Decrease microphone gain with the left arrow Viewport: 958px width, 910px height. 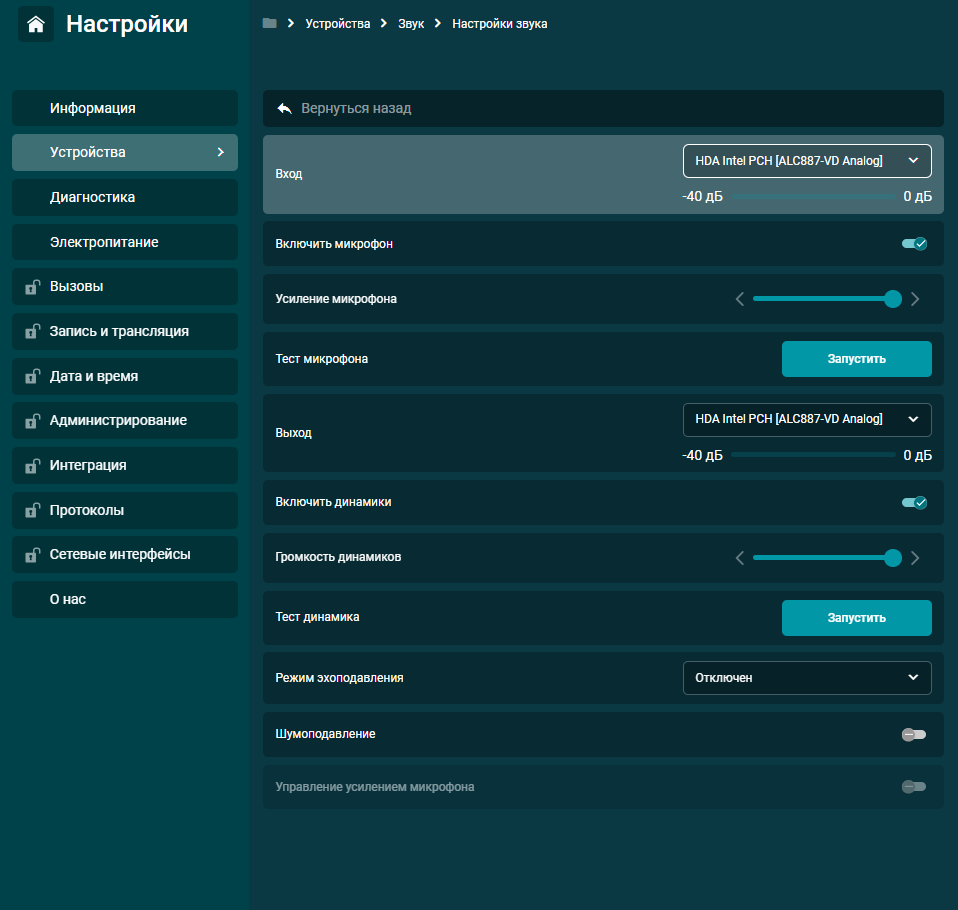point(740,299)
